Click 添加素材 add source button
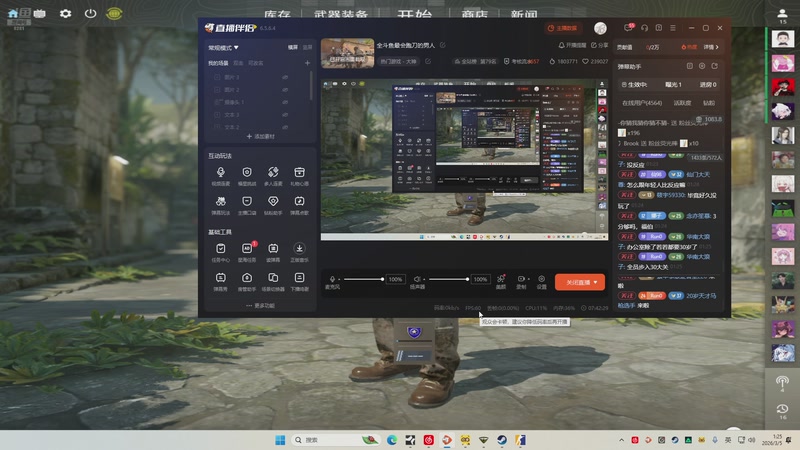This screenshot has width=800, height=450. coord(260,136)
